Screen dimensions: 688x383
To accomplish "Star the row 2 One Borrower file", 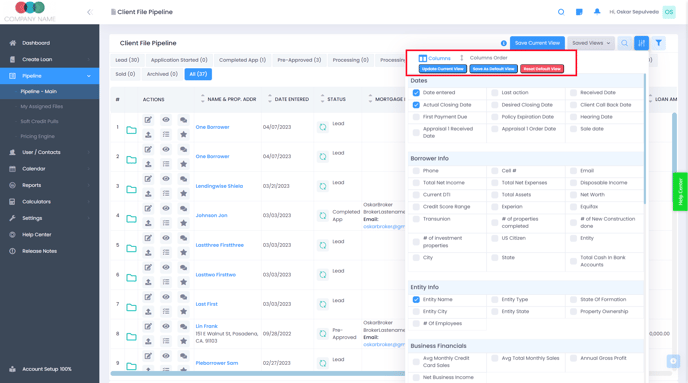I will point(183,164).
